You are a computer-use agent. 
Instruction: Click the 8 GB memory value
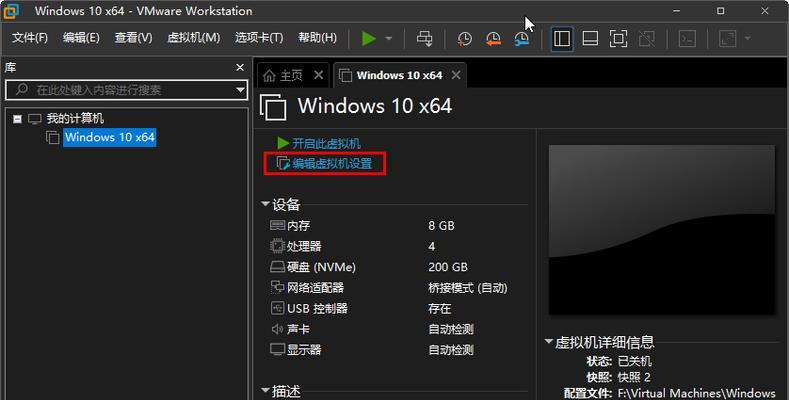click(x=441, y=225)
